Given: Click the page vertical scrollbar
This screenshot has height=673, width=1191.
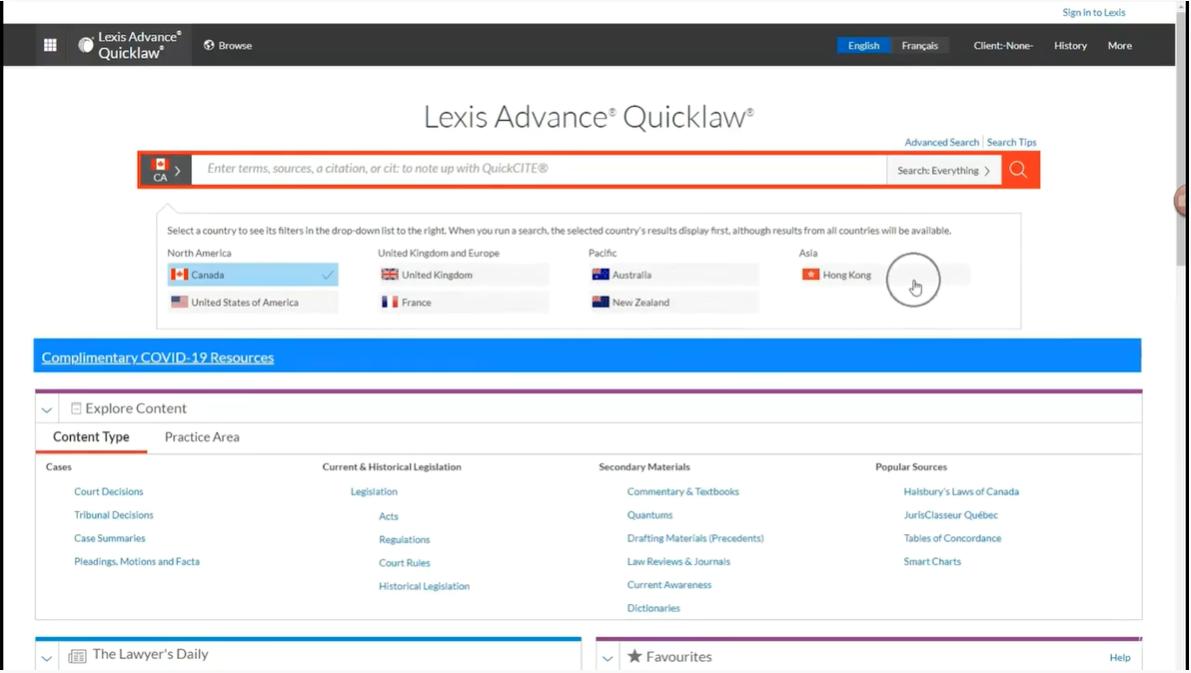Looking at the screenshot, I should (1182, 300).
